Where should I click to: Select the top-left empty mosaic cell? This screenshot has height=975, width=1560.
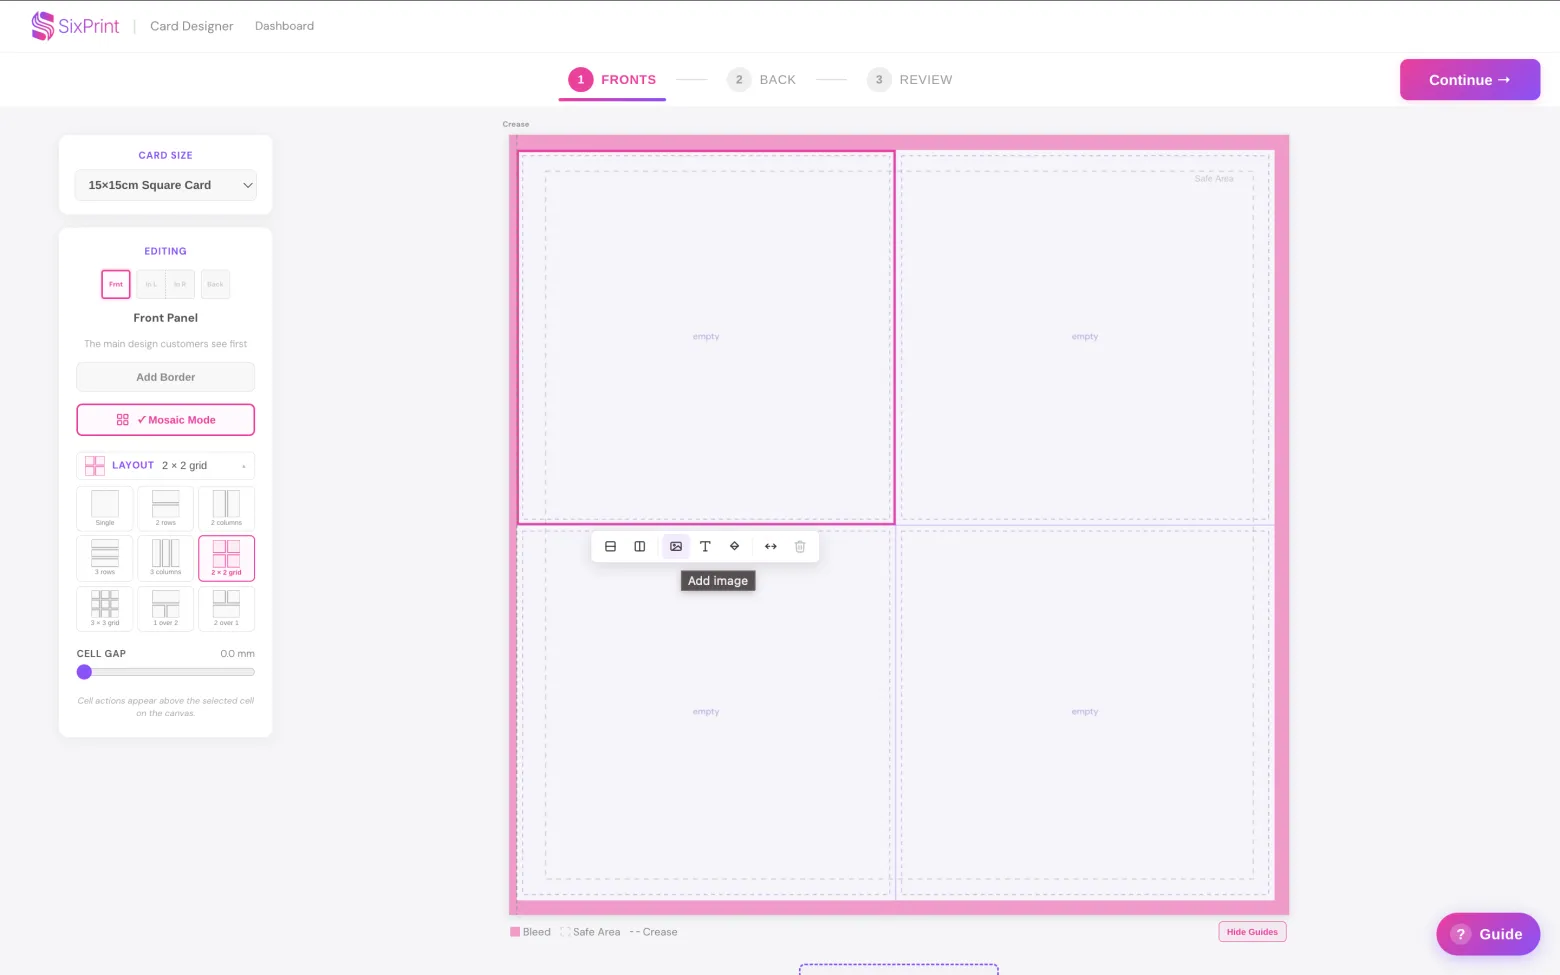(x=706, y=337)
